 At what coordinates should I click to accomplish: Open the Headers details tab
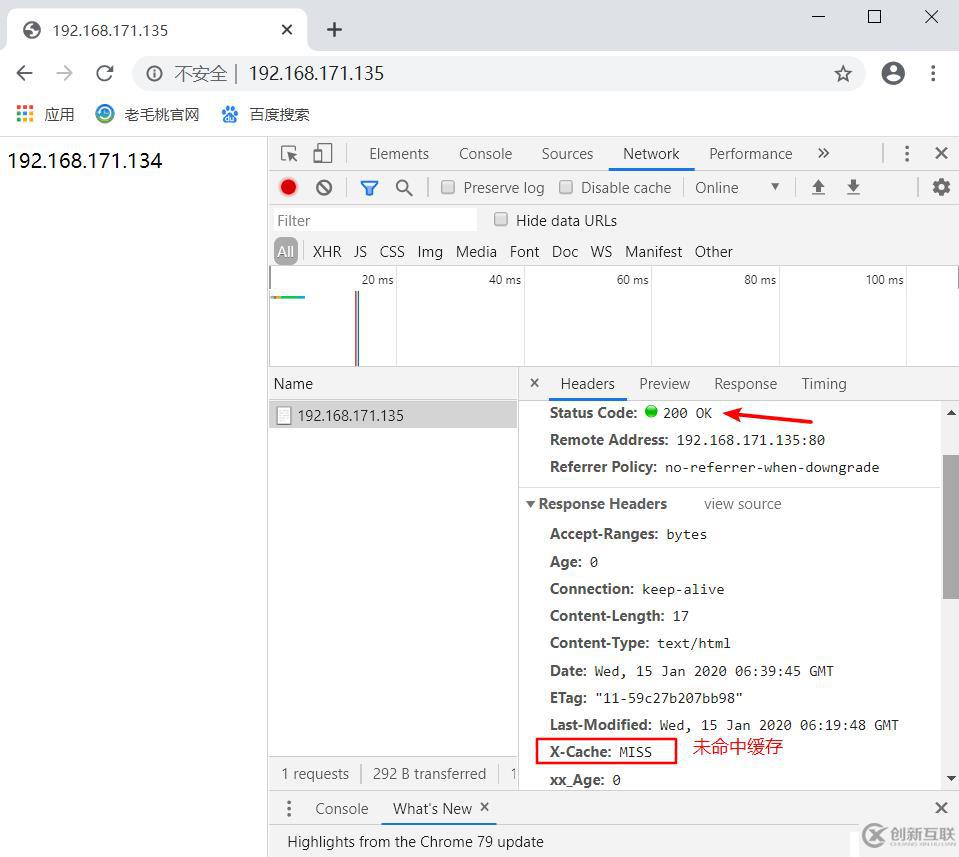587,384
